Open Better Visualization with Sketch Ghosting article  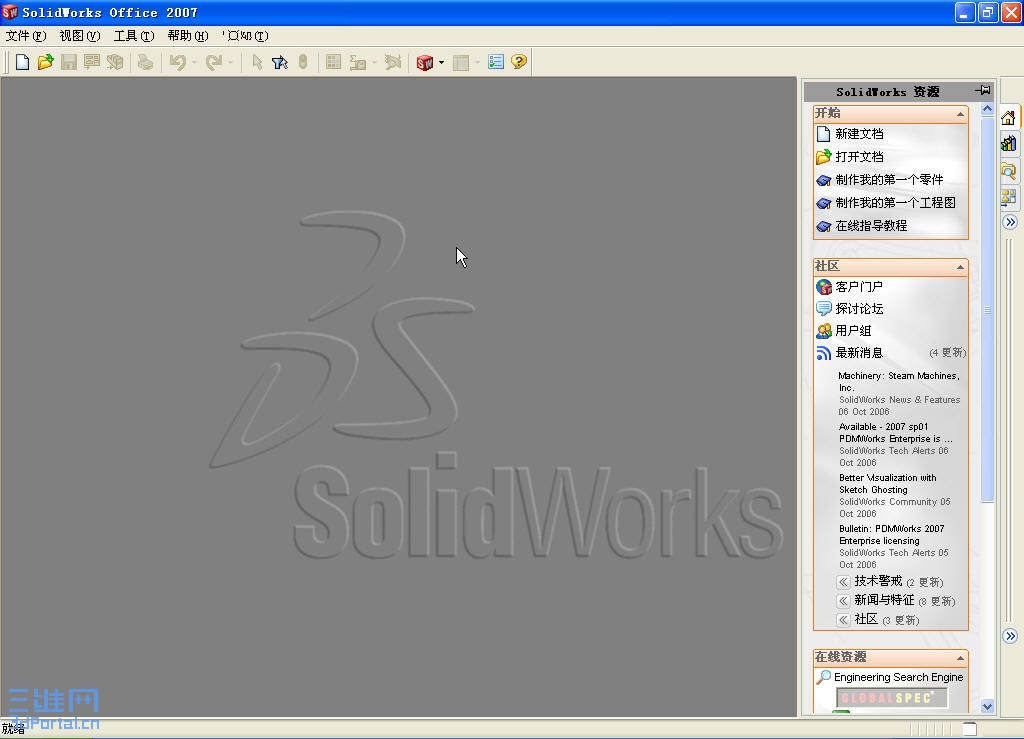pyautogui.click(x=888, y=484)
